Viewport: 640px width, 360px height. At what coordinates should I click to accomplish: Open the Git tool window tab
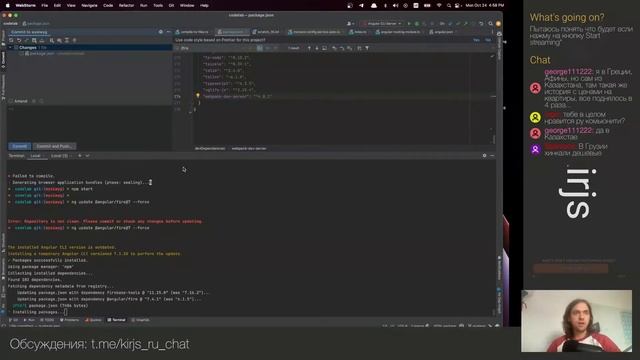tap(14, 320)
